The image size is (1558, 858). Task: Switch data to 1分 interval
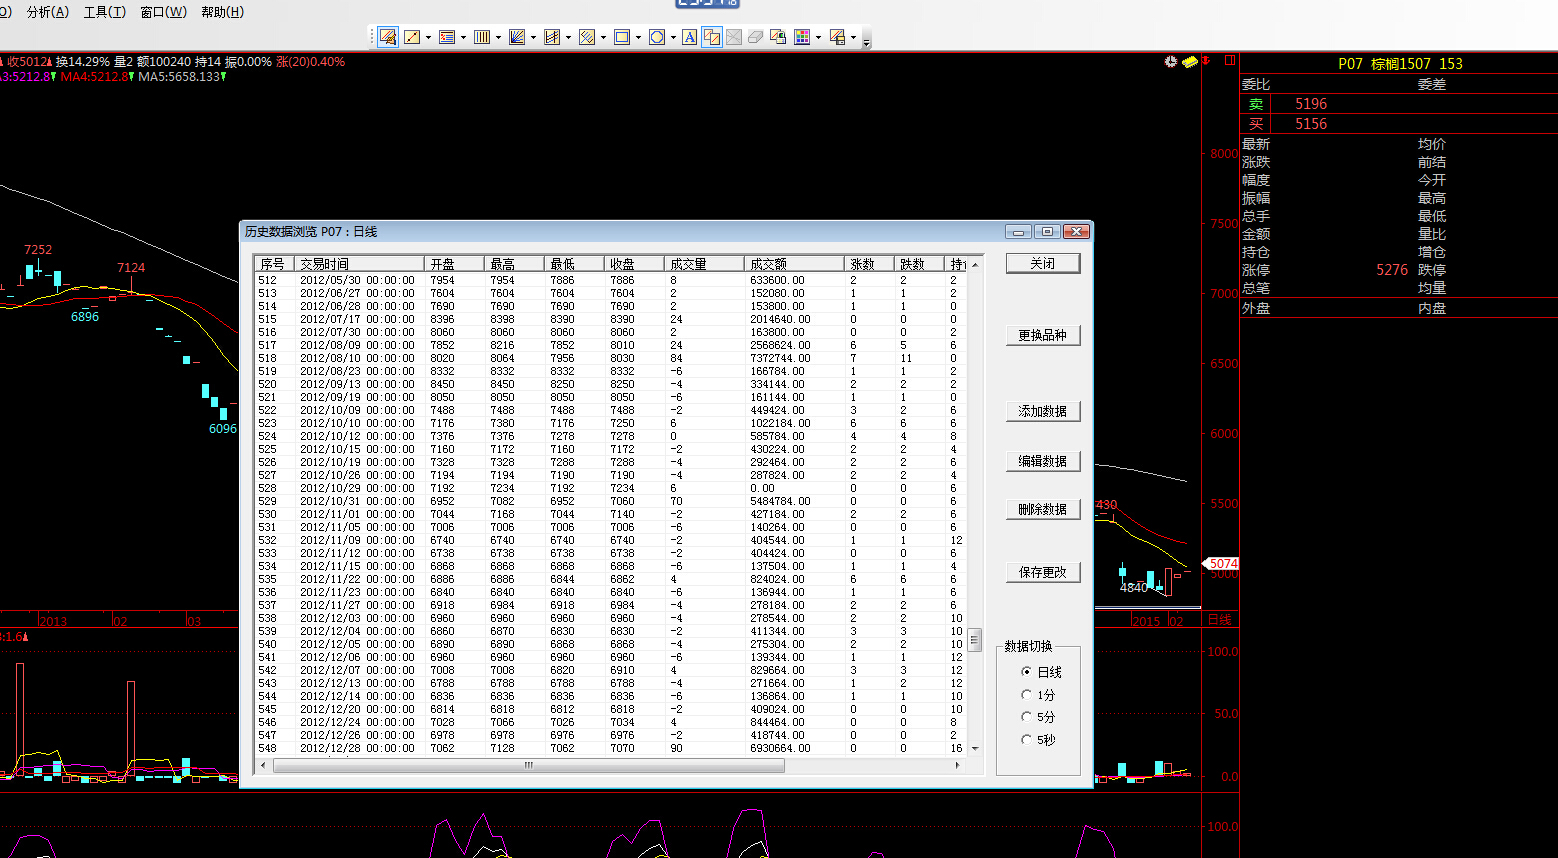(x=1026, y=695)
